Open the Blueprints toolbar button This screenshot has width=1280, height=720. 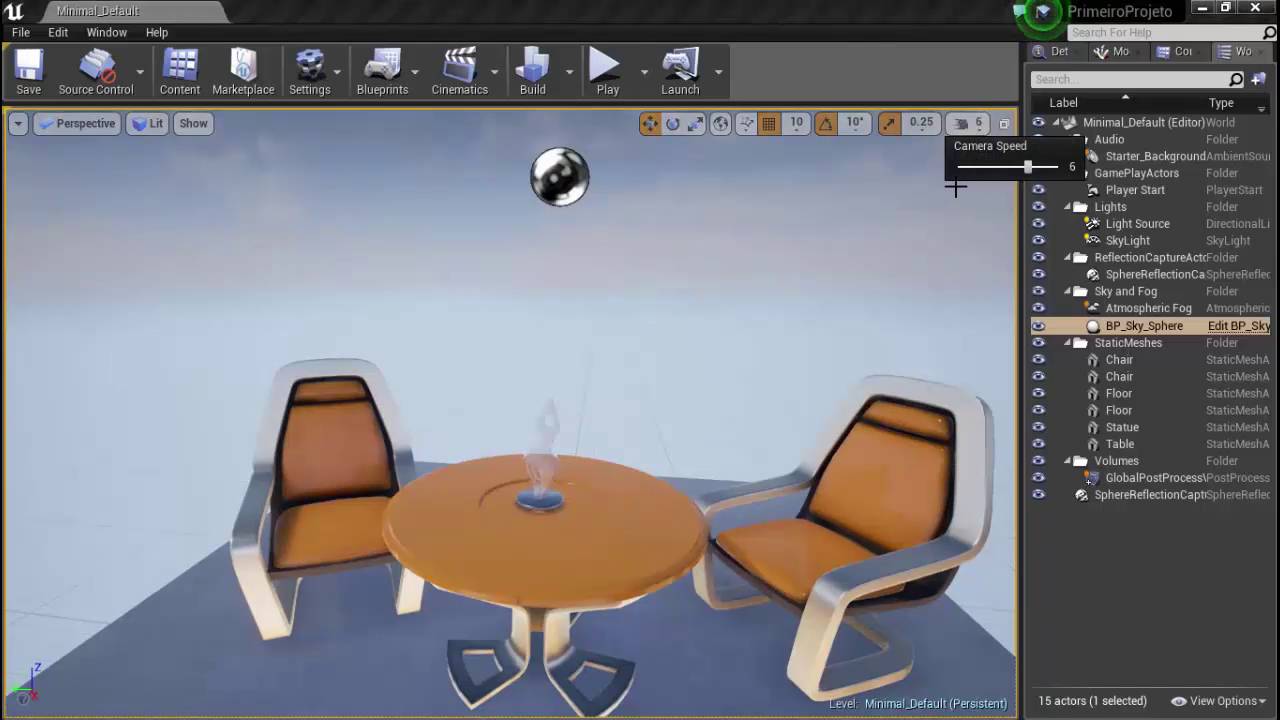(x=382, y=71)
